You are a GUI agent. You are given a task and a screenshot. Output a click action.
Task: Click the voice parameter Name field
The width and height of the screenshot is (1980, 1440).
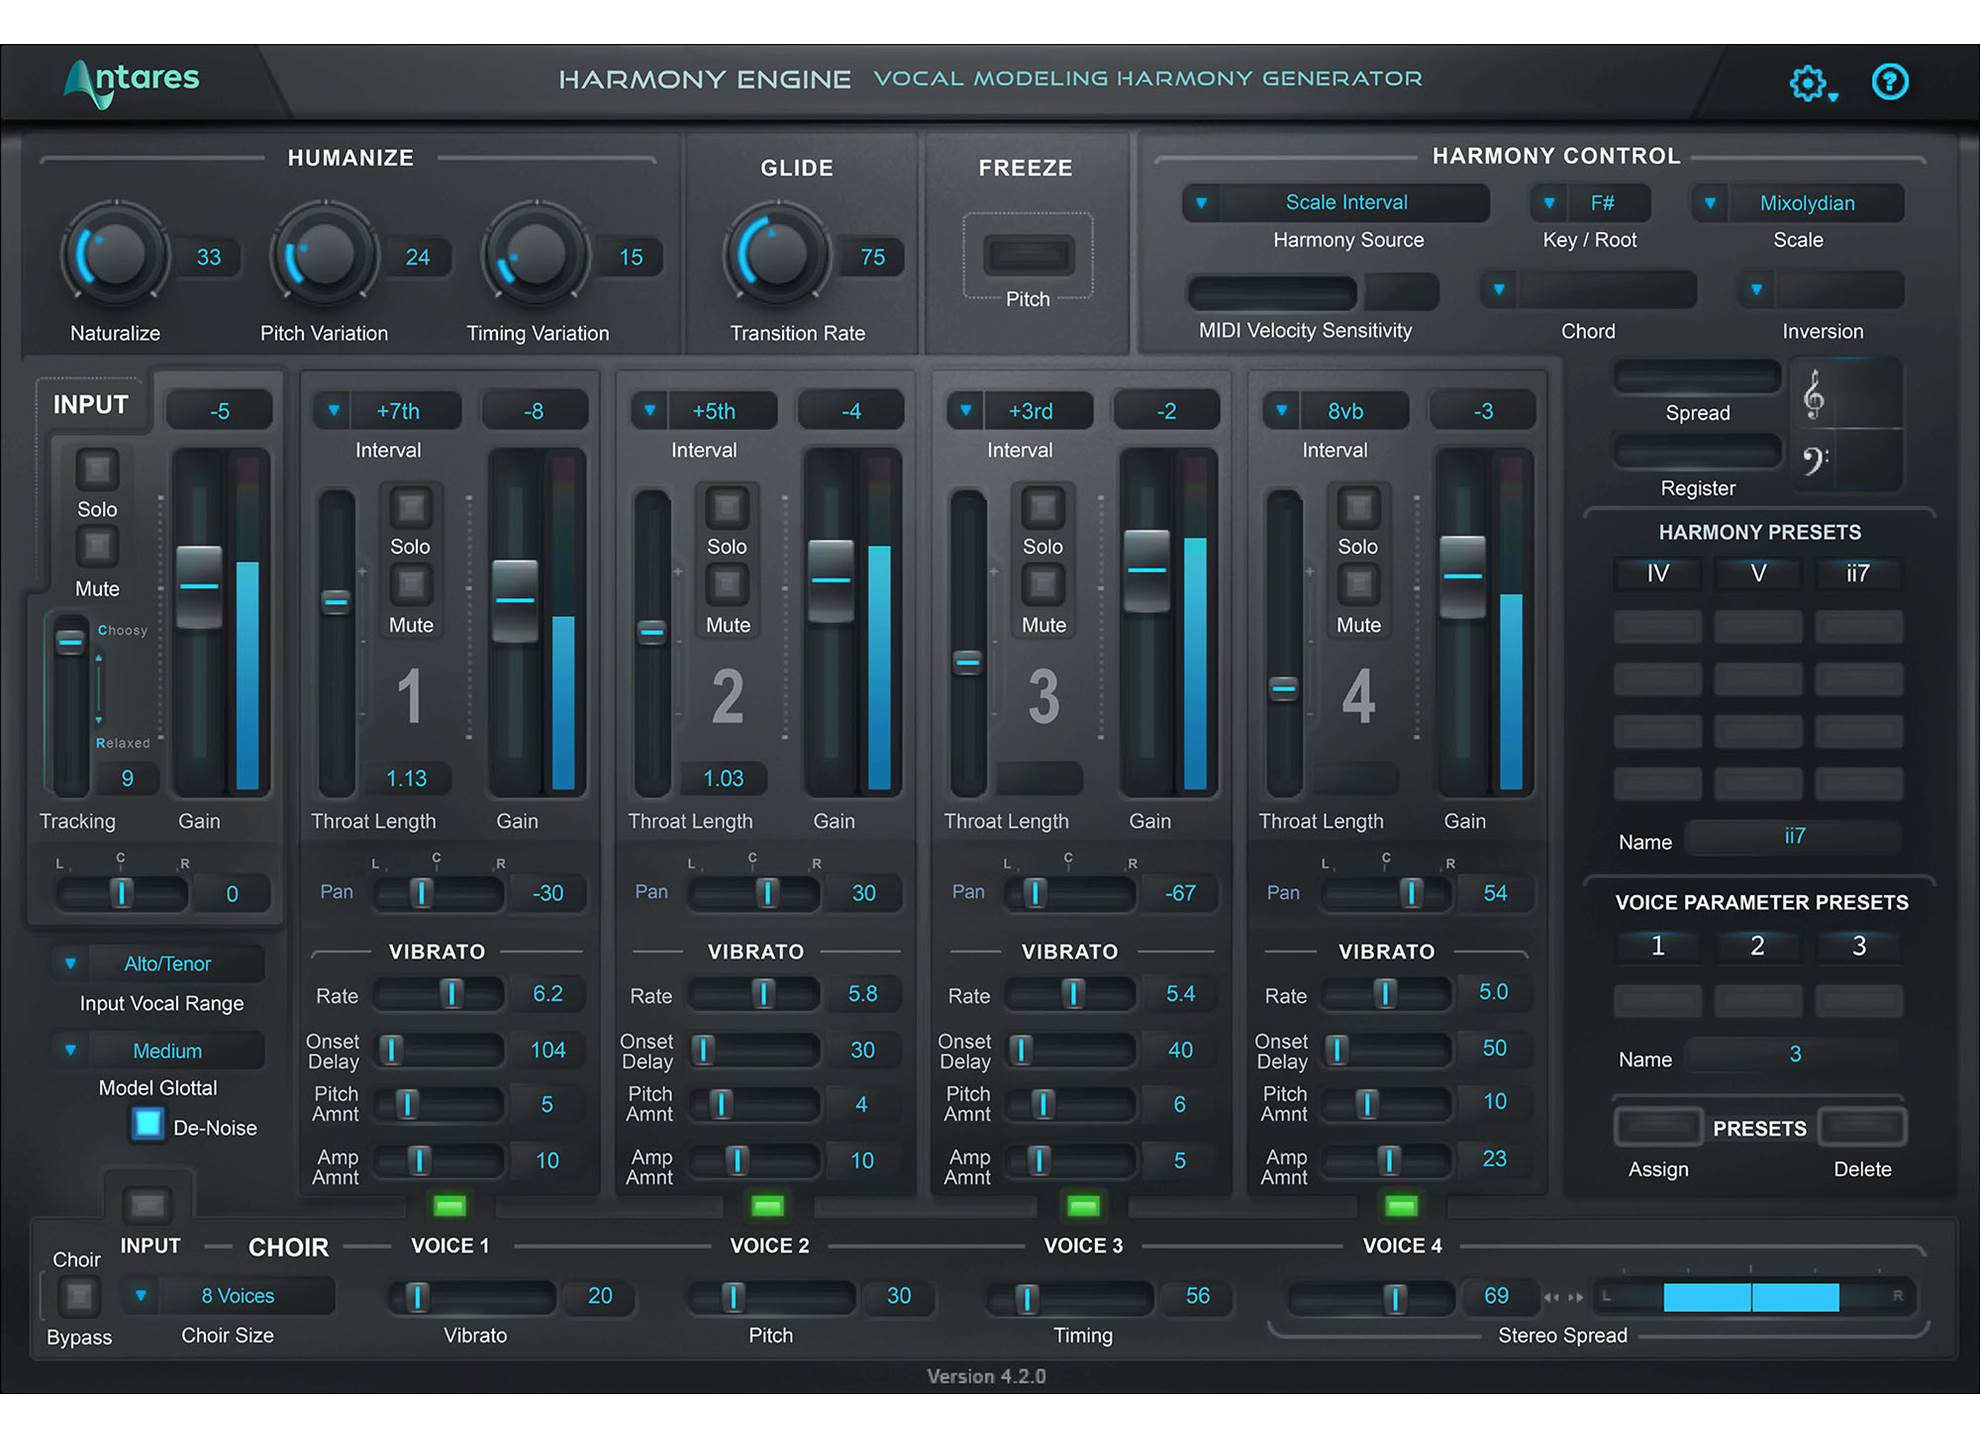(x=1794, y=1055)
